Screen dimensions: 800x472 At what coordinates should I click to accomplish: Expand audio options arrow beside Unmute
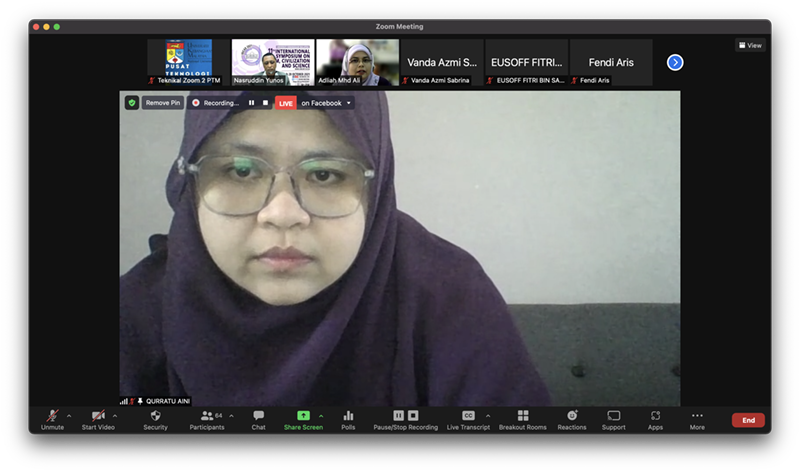[x=69, y=415]
